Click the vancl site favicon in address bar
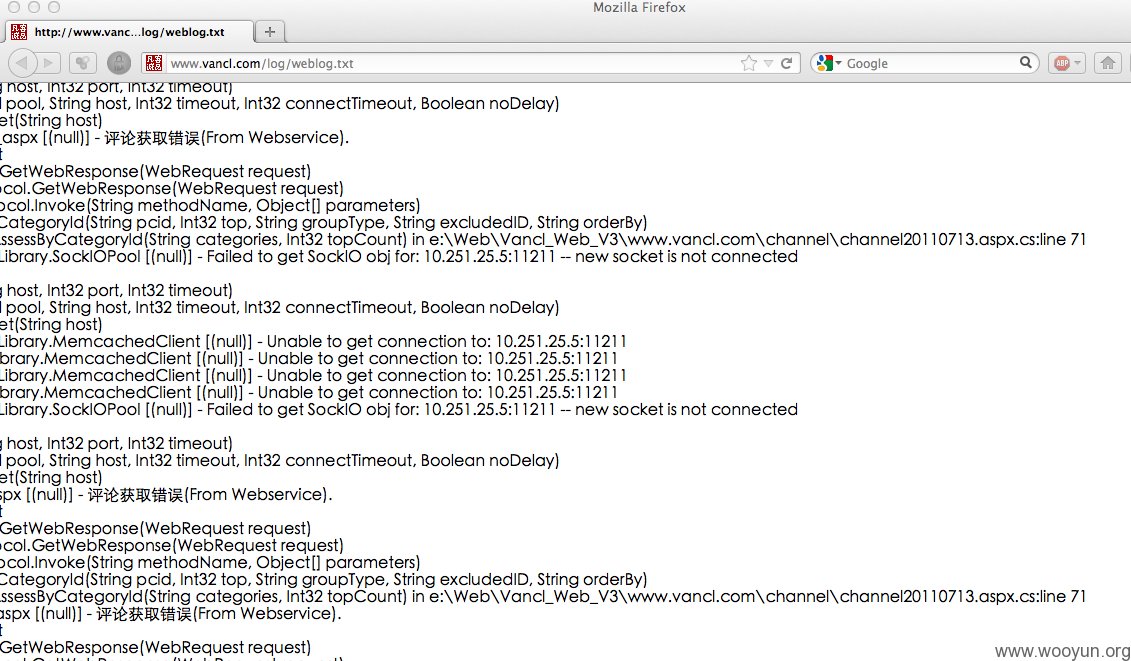The width and height of the screenshot is (1131, 661). (154, 64)
